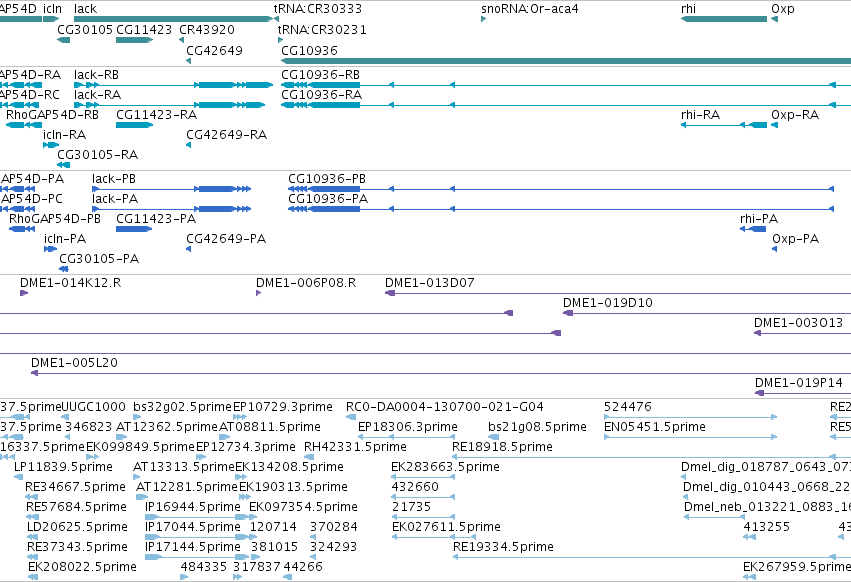
Task: Select the UUGC1000 cDNA label
Action: click(93, 407)
